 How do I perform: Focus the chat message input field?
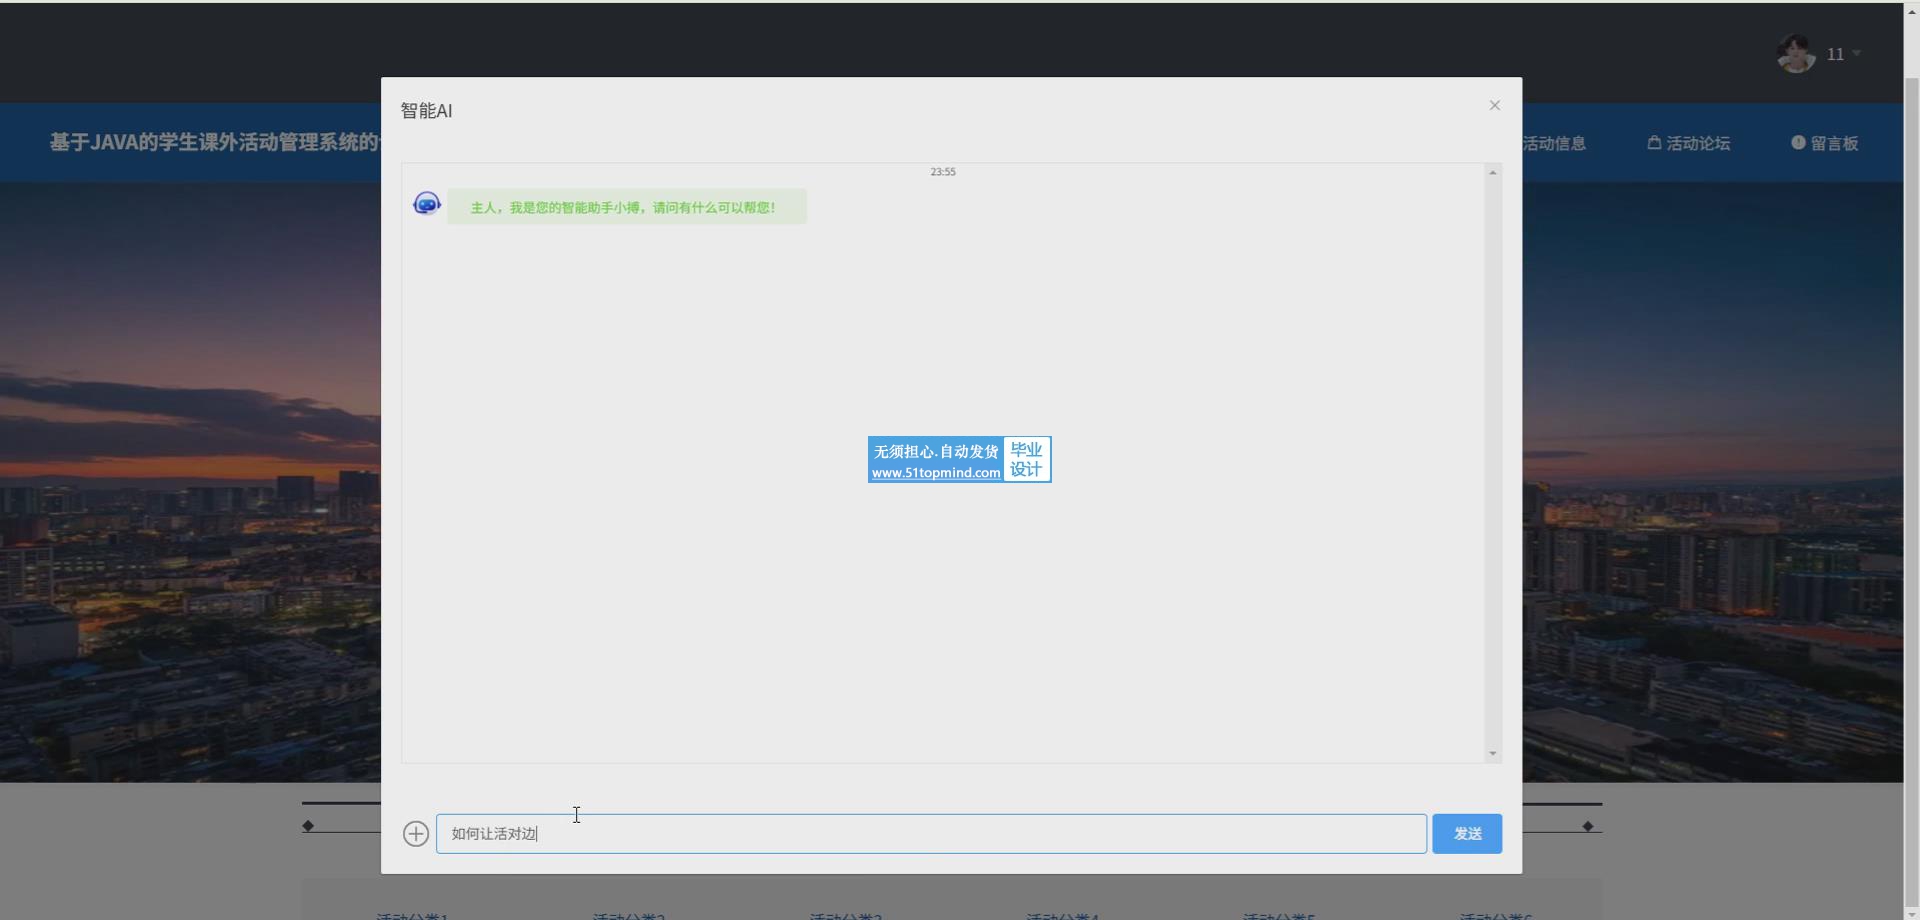(x=930, y=834)
